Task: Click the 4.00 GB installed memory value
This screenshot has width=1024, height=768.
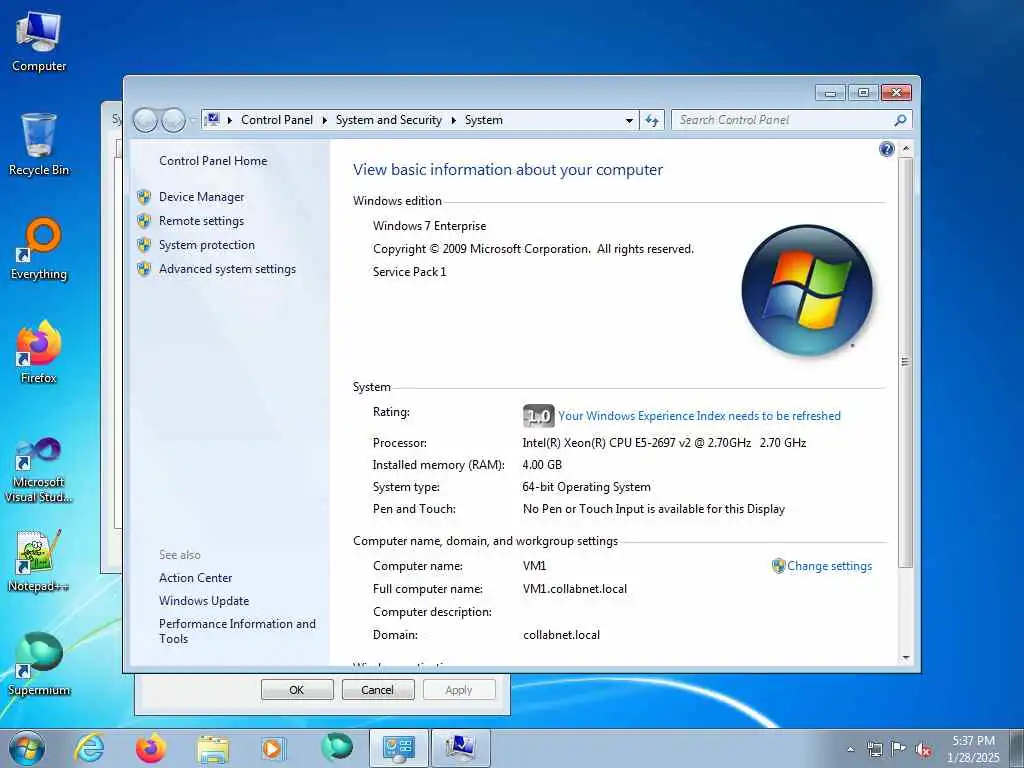Action: click(x=542, y=465)
